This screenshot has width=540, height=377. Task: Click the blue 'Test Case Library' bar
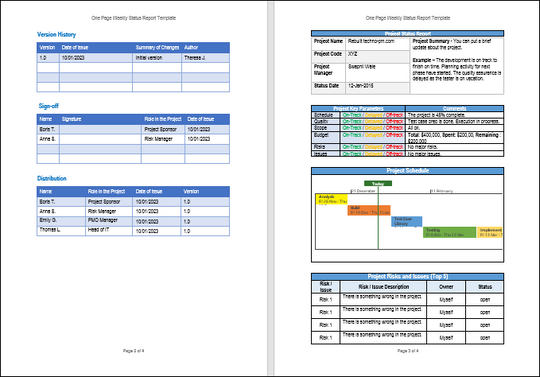click(x=407, y=221)
